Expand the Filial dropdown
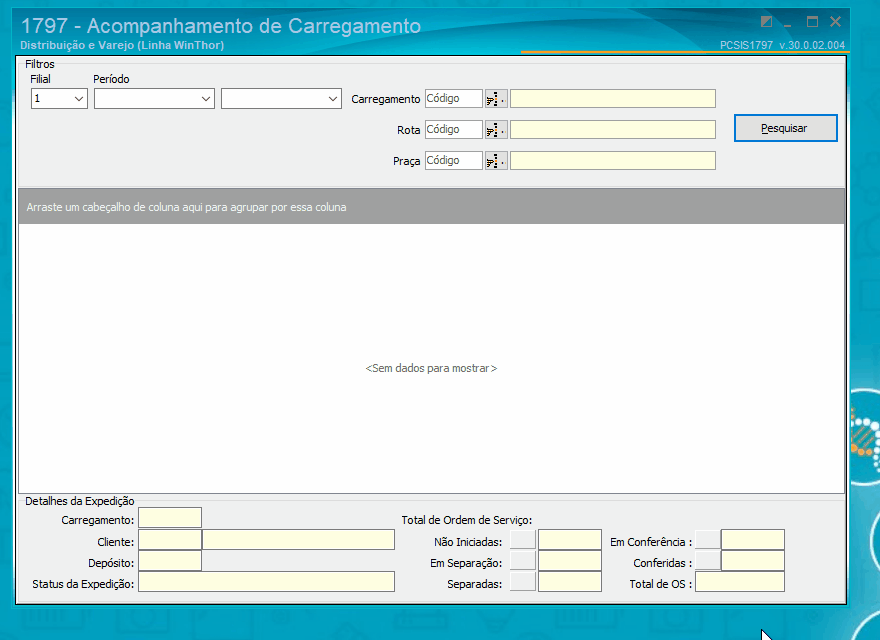The height and width of the screenshot is (640, 880). pyautogui.click(x=79, y=99)
